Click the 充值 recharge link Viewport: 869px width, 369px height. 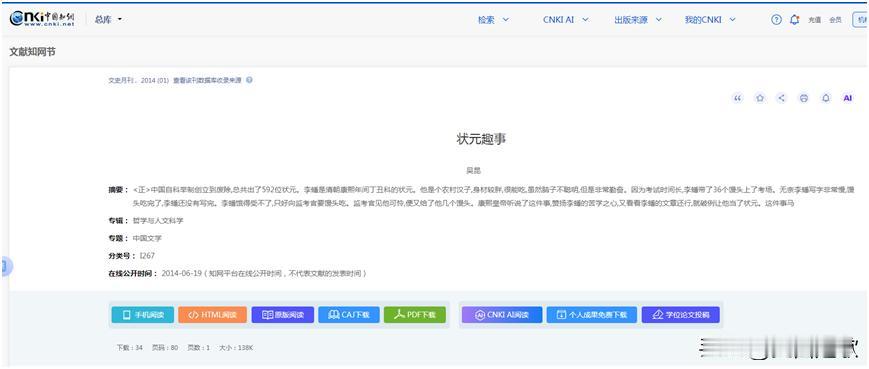click(x=814, y=20)
